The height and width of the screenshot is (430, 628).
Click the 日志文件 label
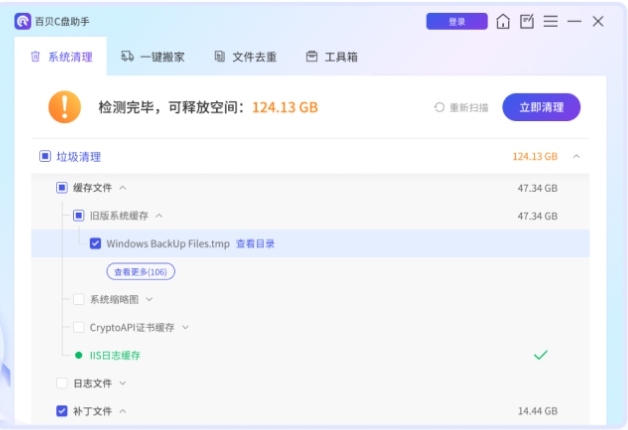[x=93, y=383]
